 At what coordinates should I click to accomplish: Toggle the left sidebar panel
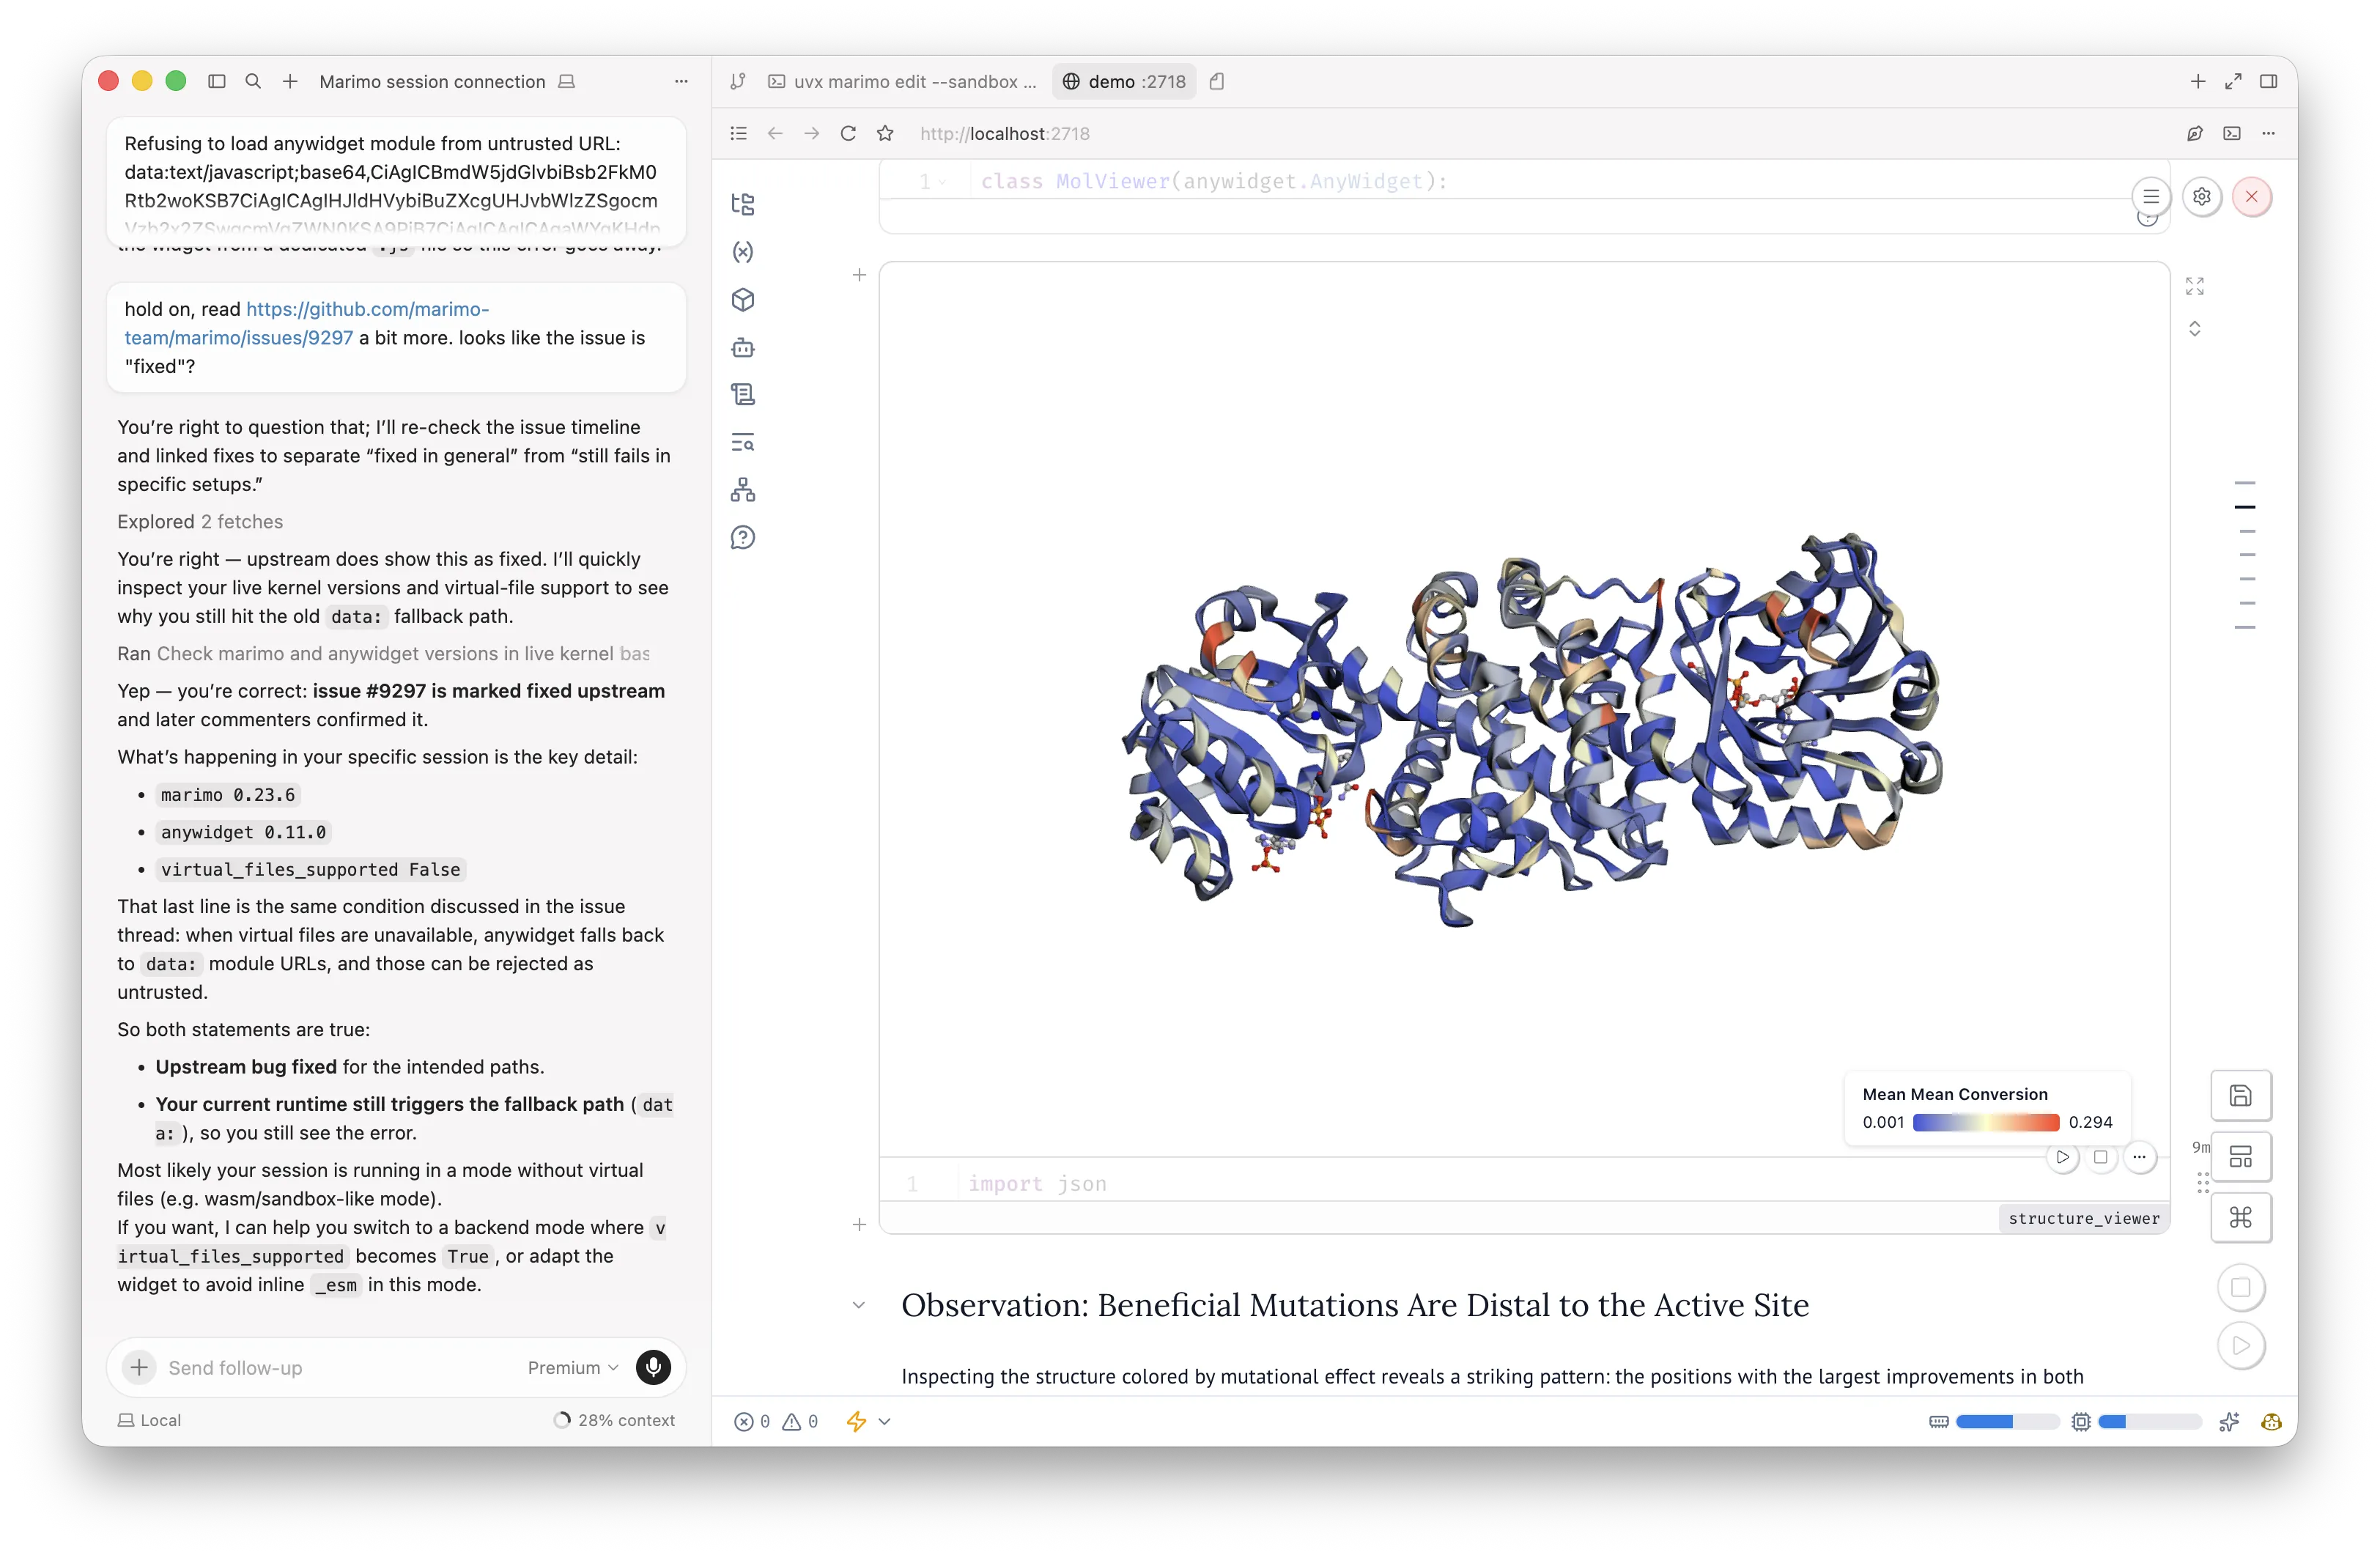tap(217, 82)
